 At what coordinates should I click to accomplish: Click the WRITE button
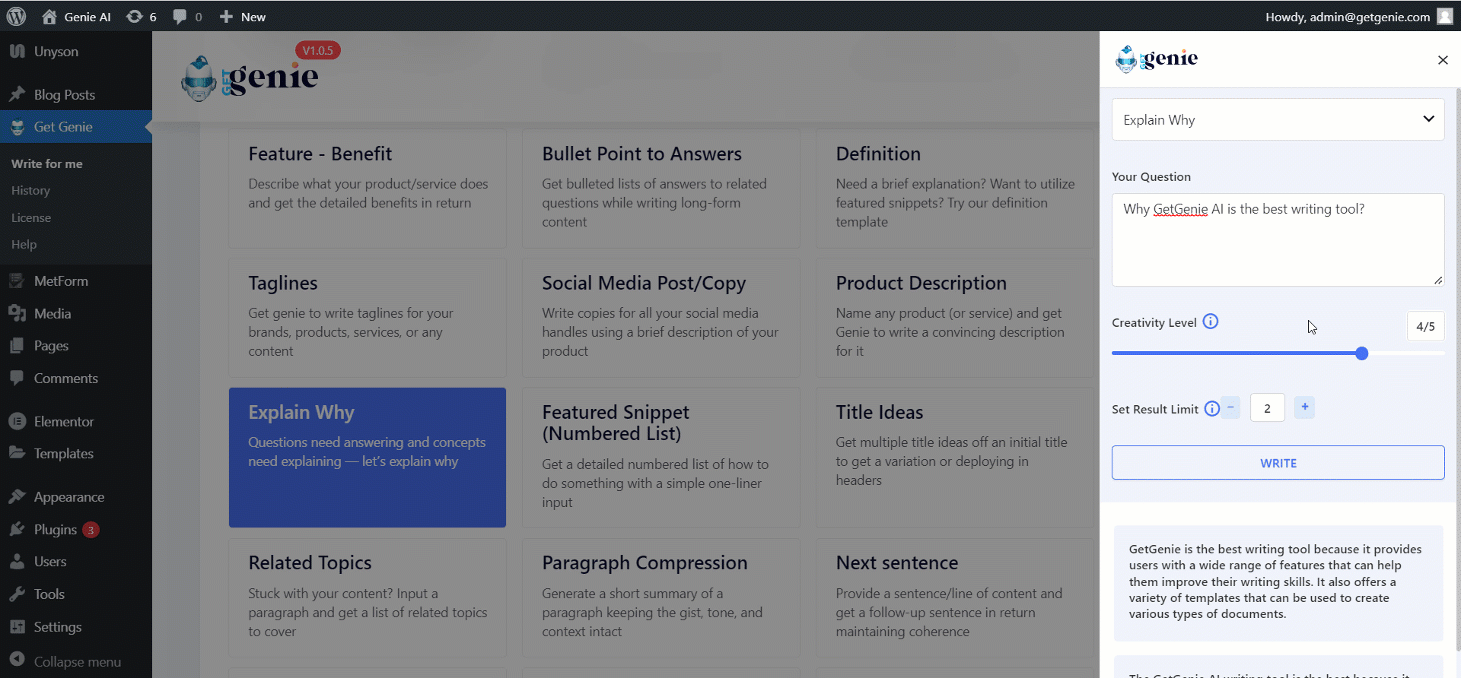click(x=1278, y=463)
